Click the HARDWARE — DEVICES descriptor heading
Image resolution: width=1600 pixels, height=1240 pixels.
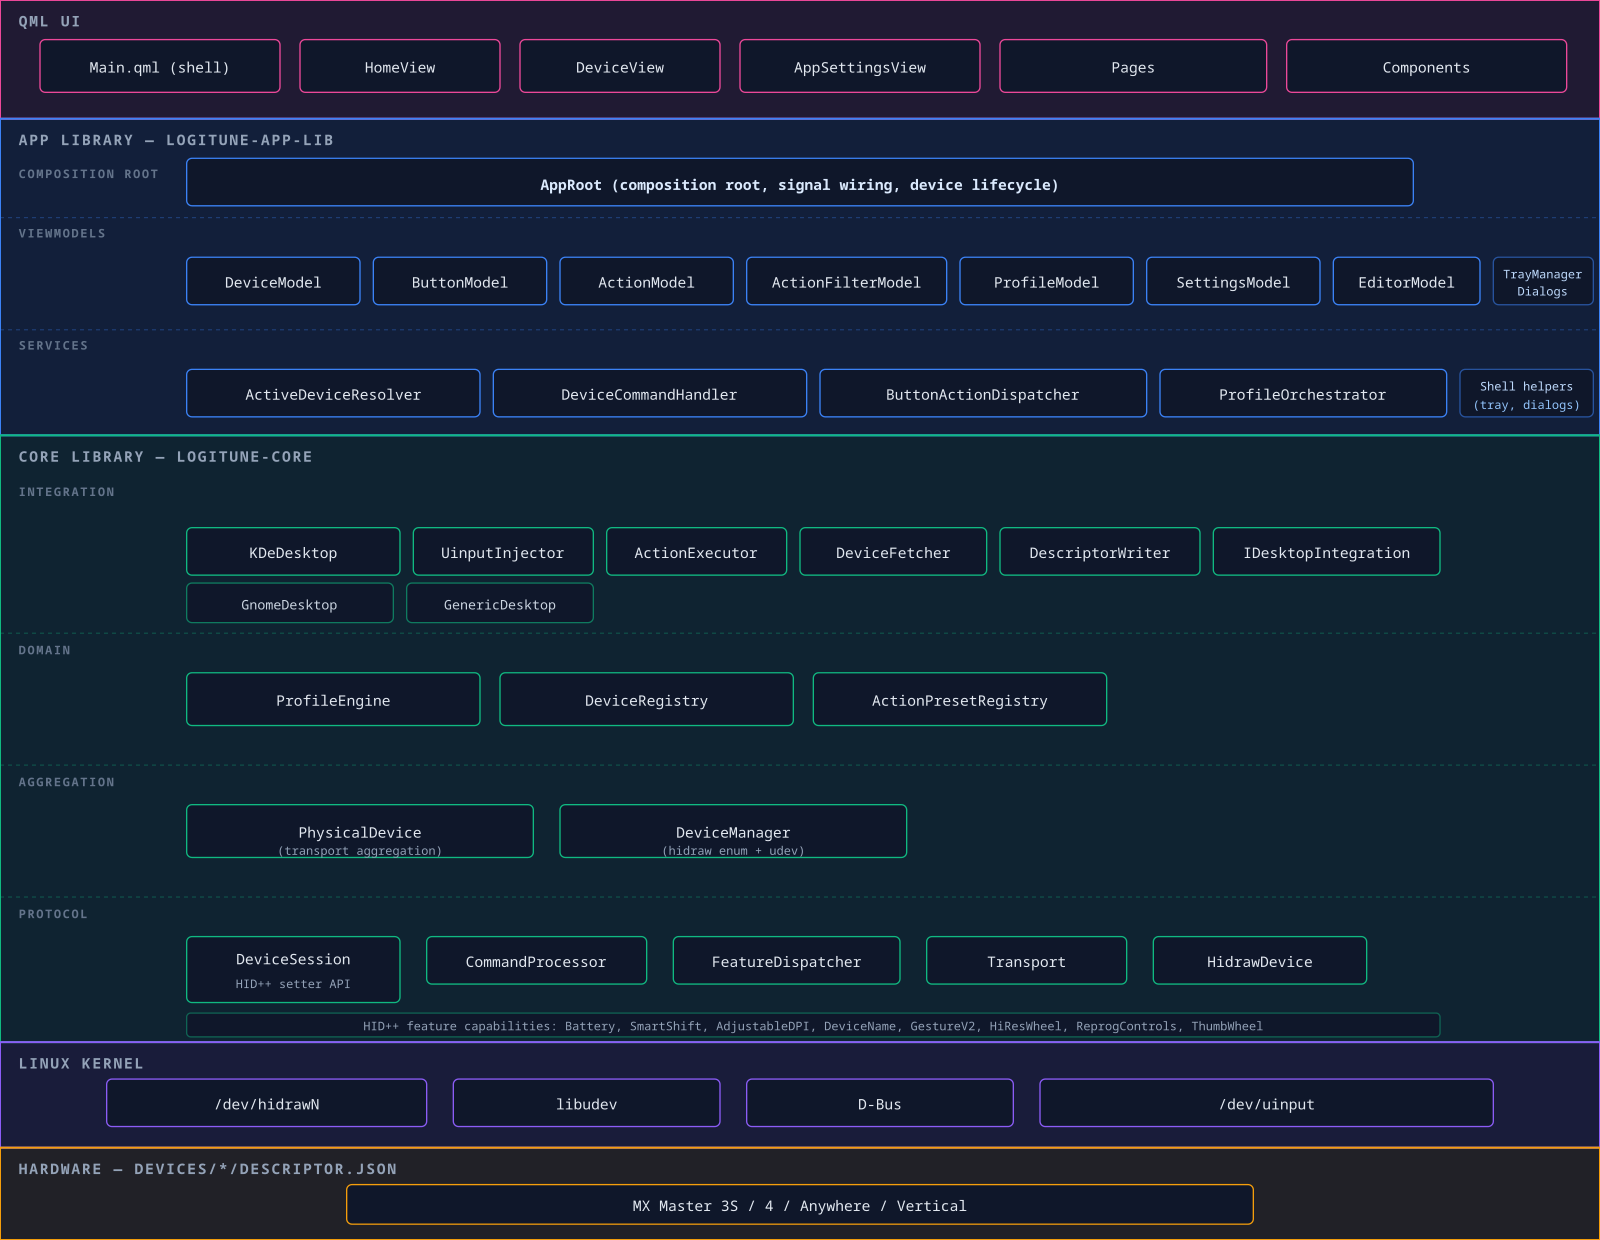[x=208, y=1169]
